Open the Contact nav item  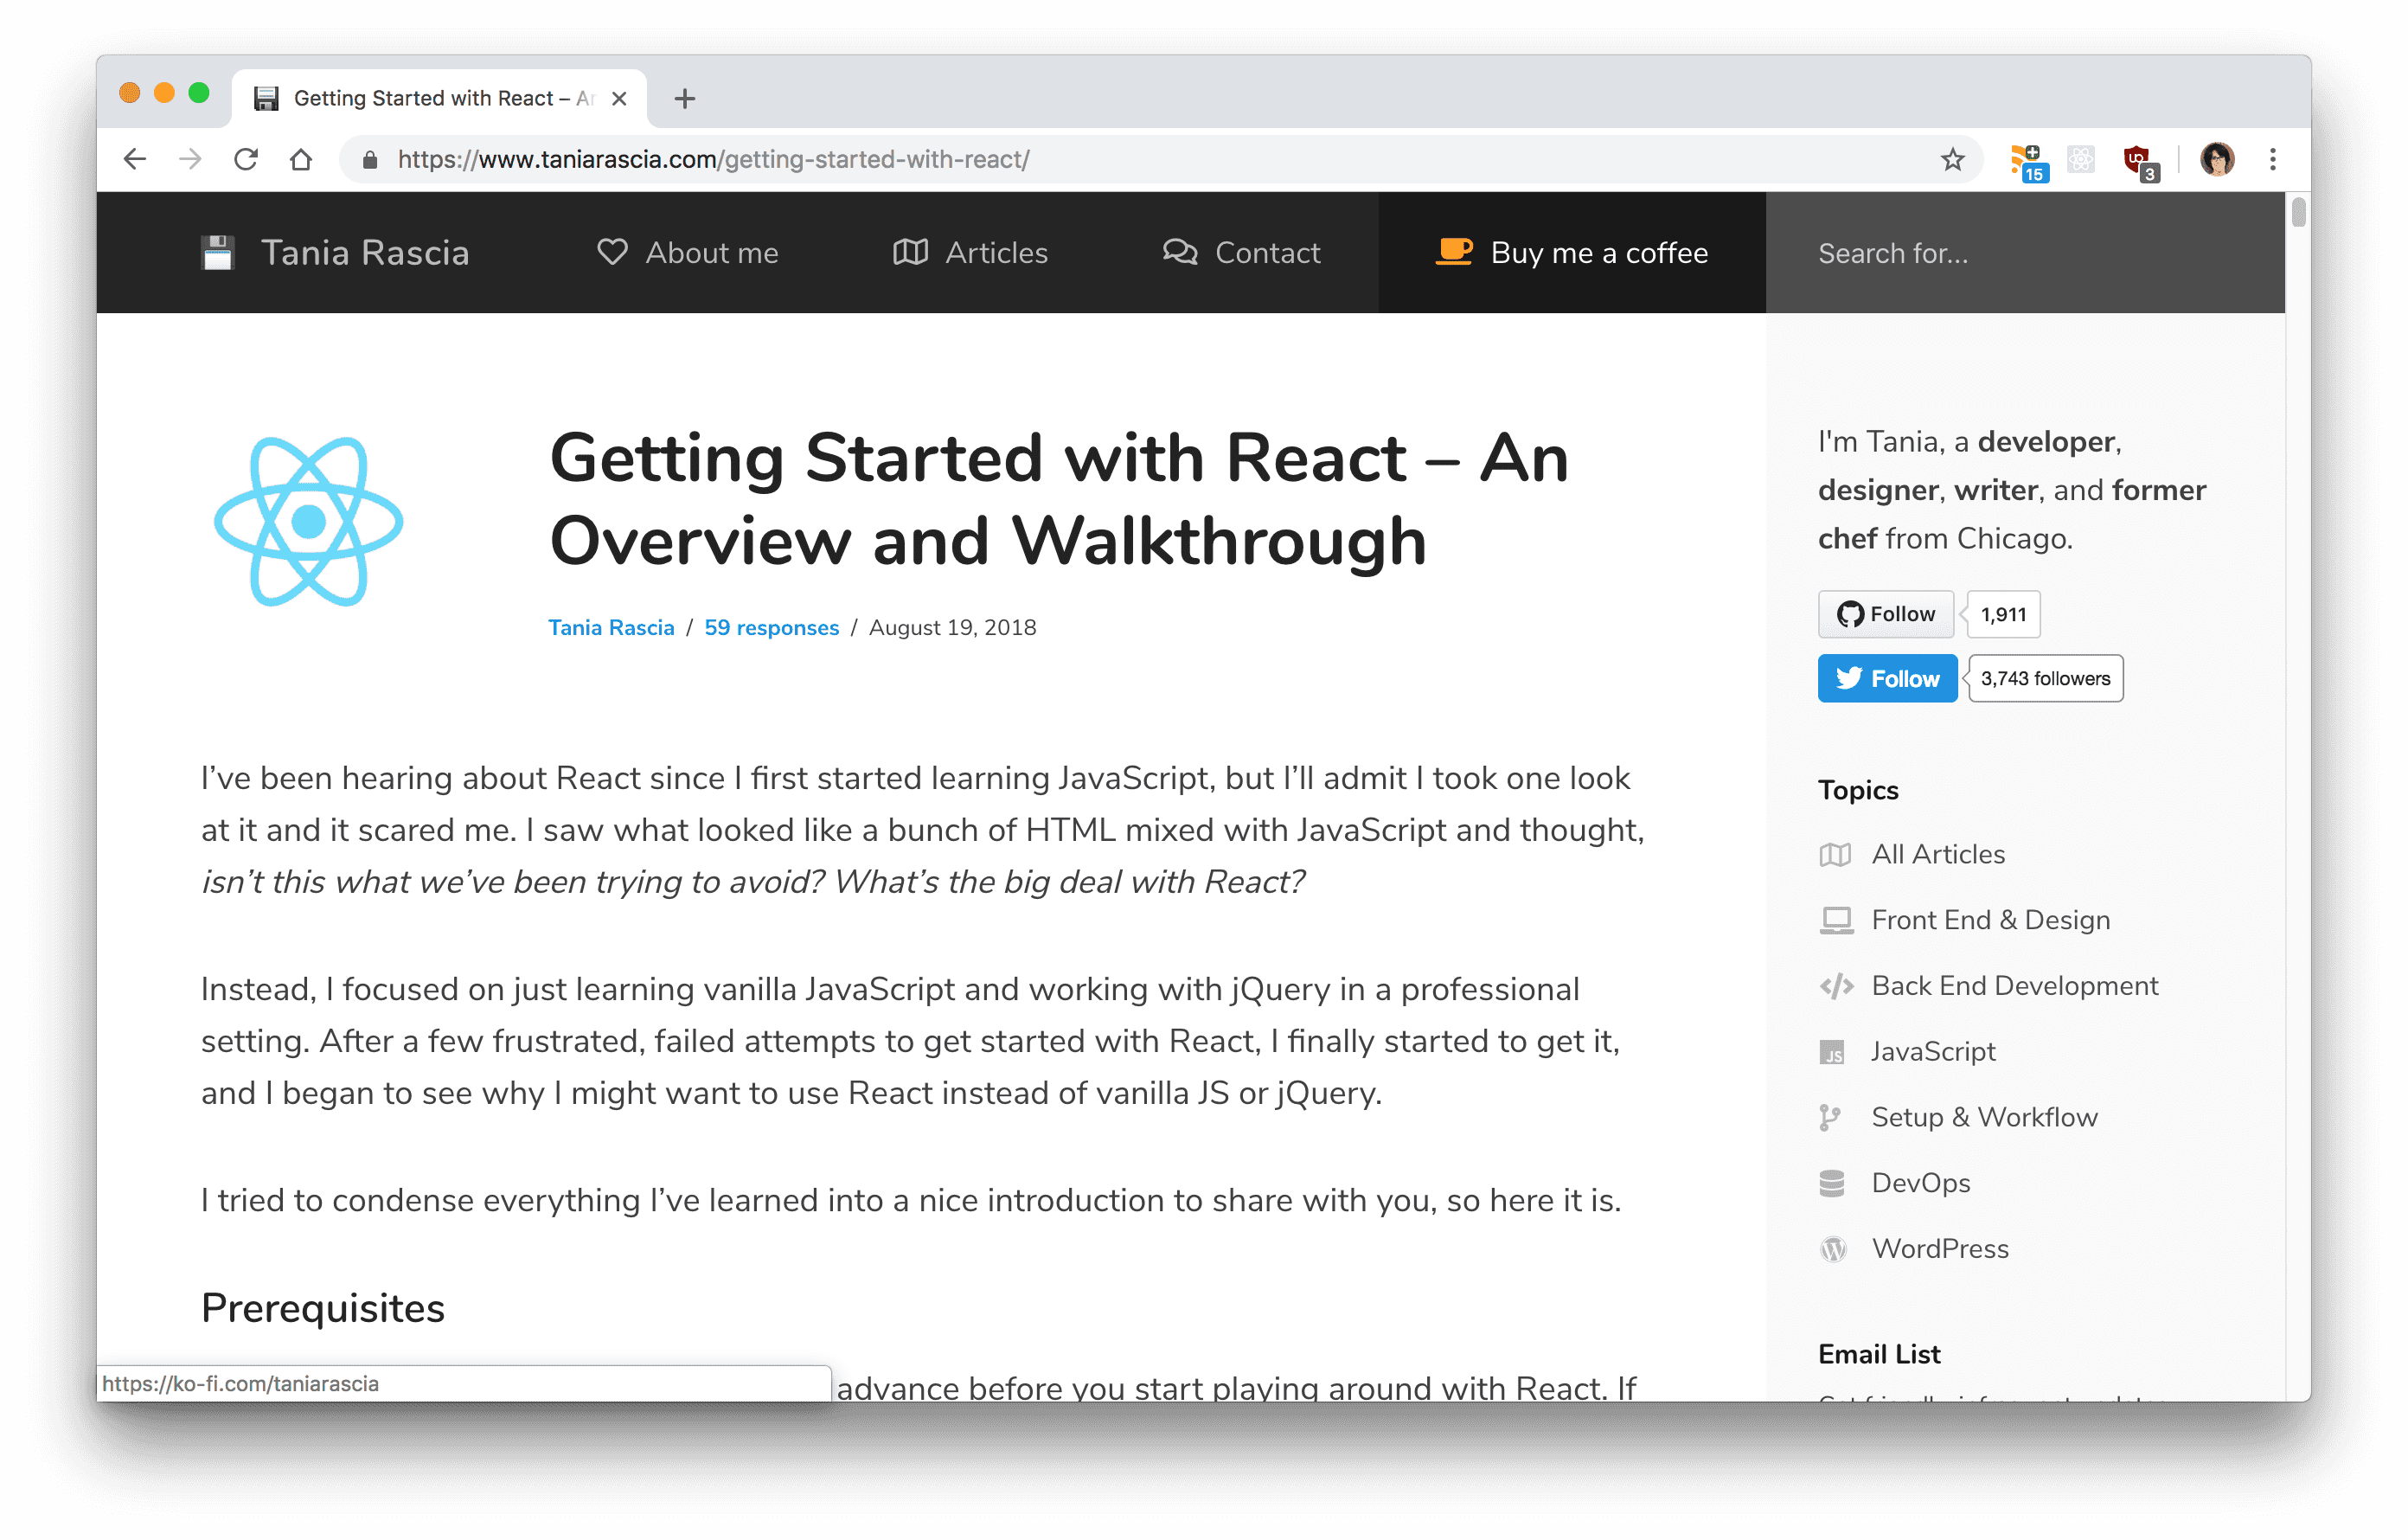point(1241,253)
